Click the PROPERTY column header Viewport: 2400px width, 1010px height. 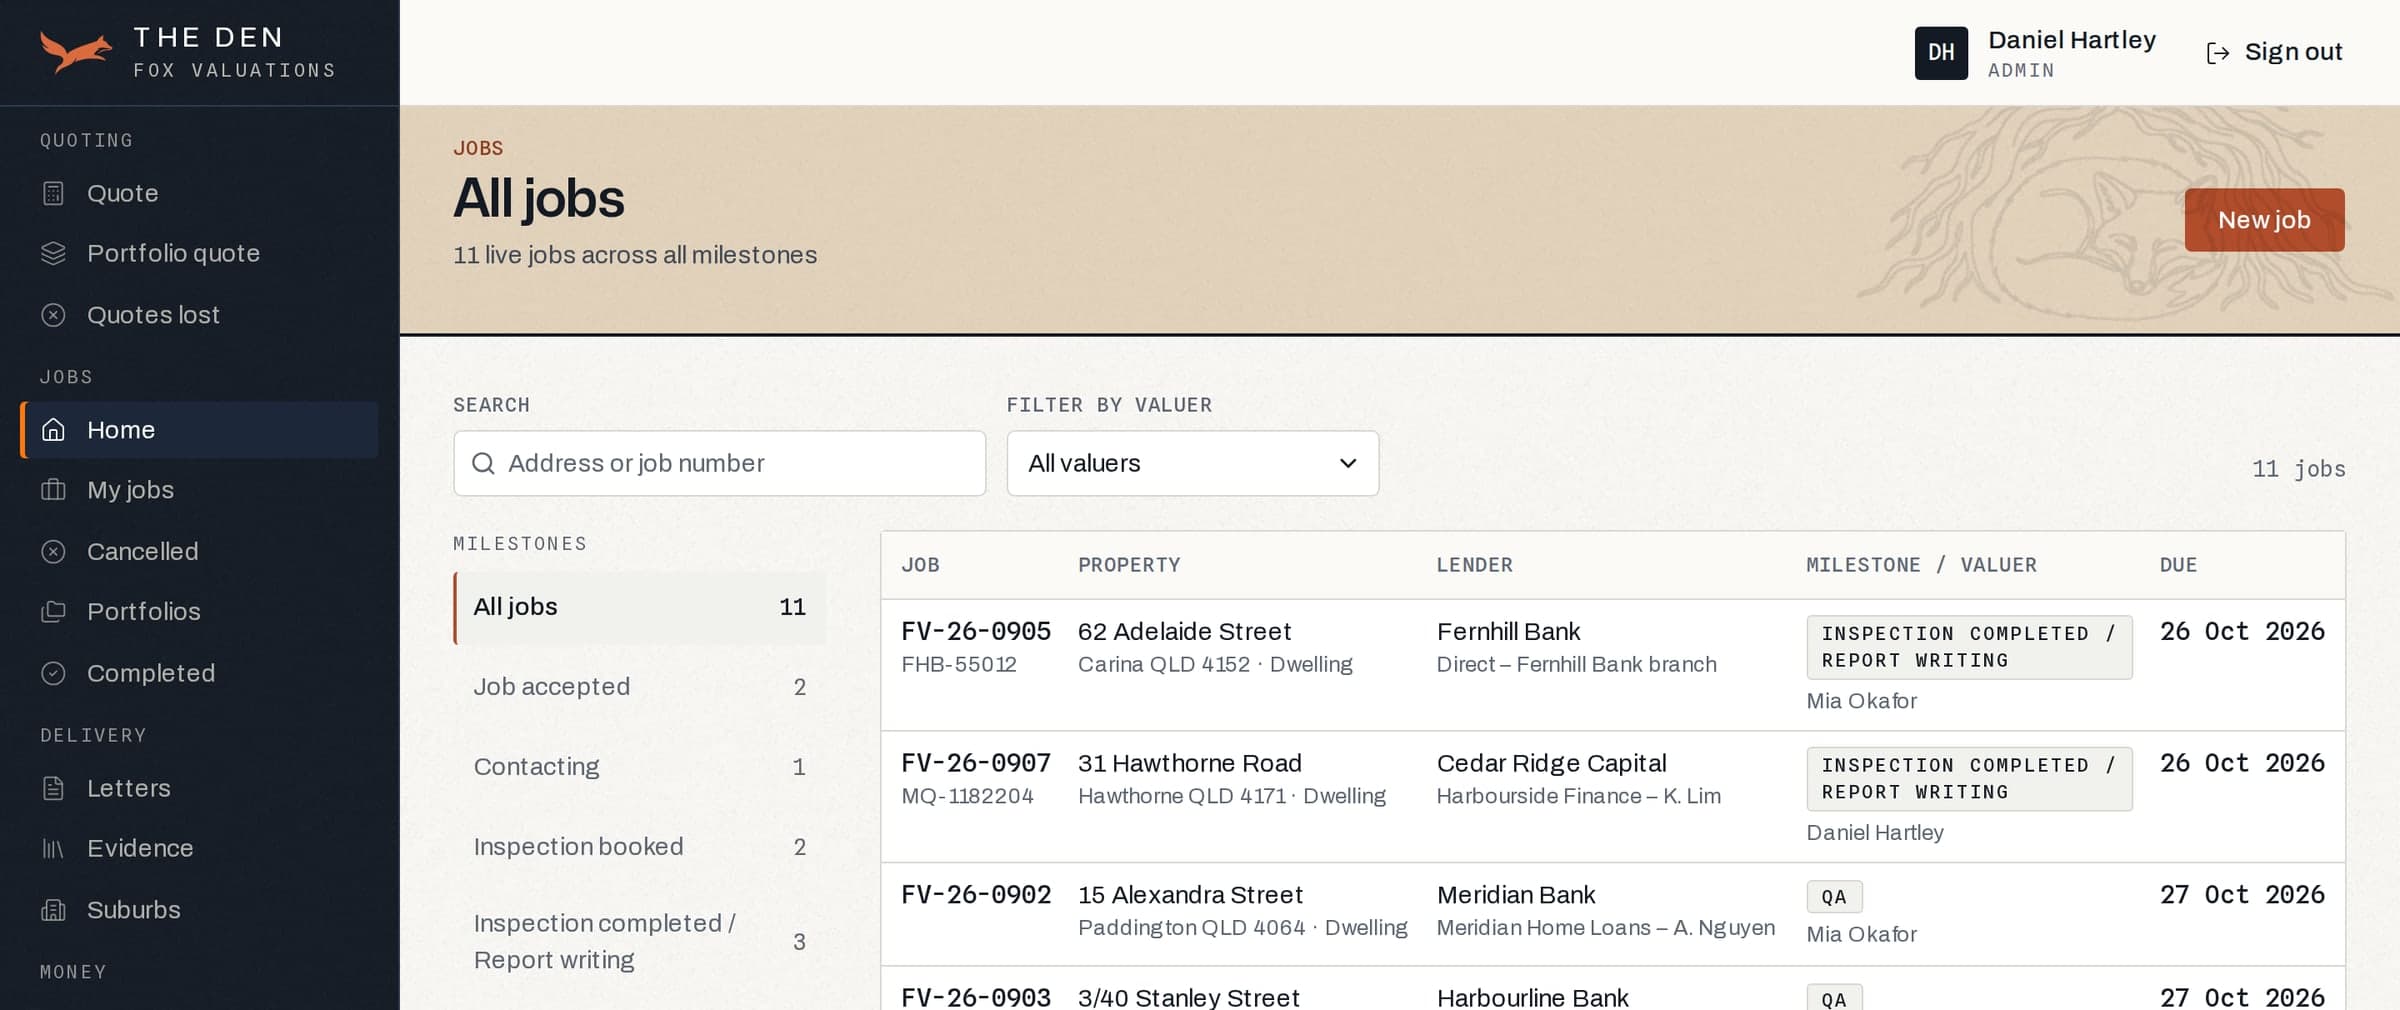(x=1129, y=565)
